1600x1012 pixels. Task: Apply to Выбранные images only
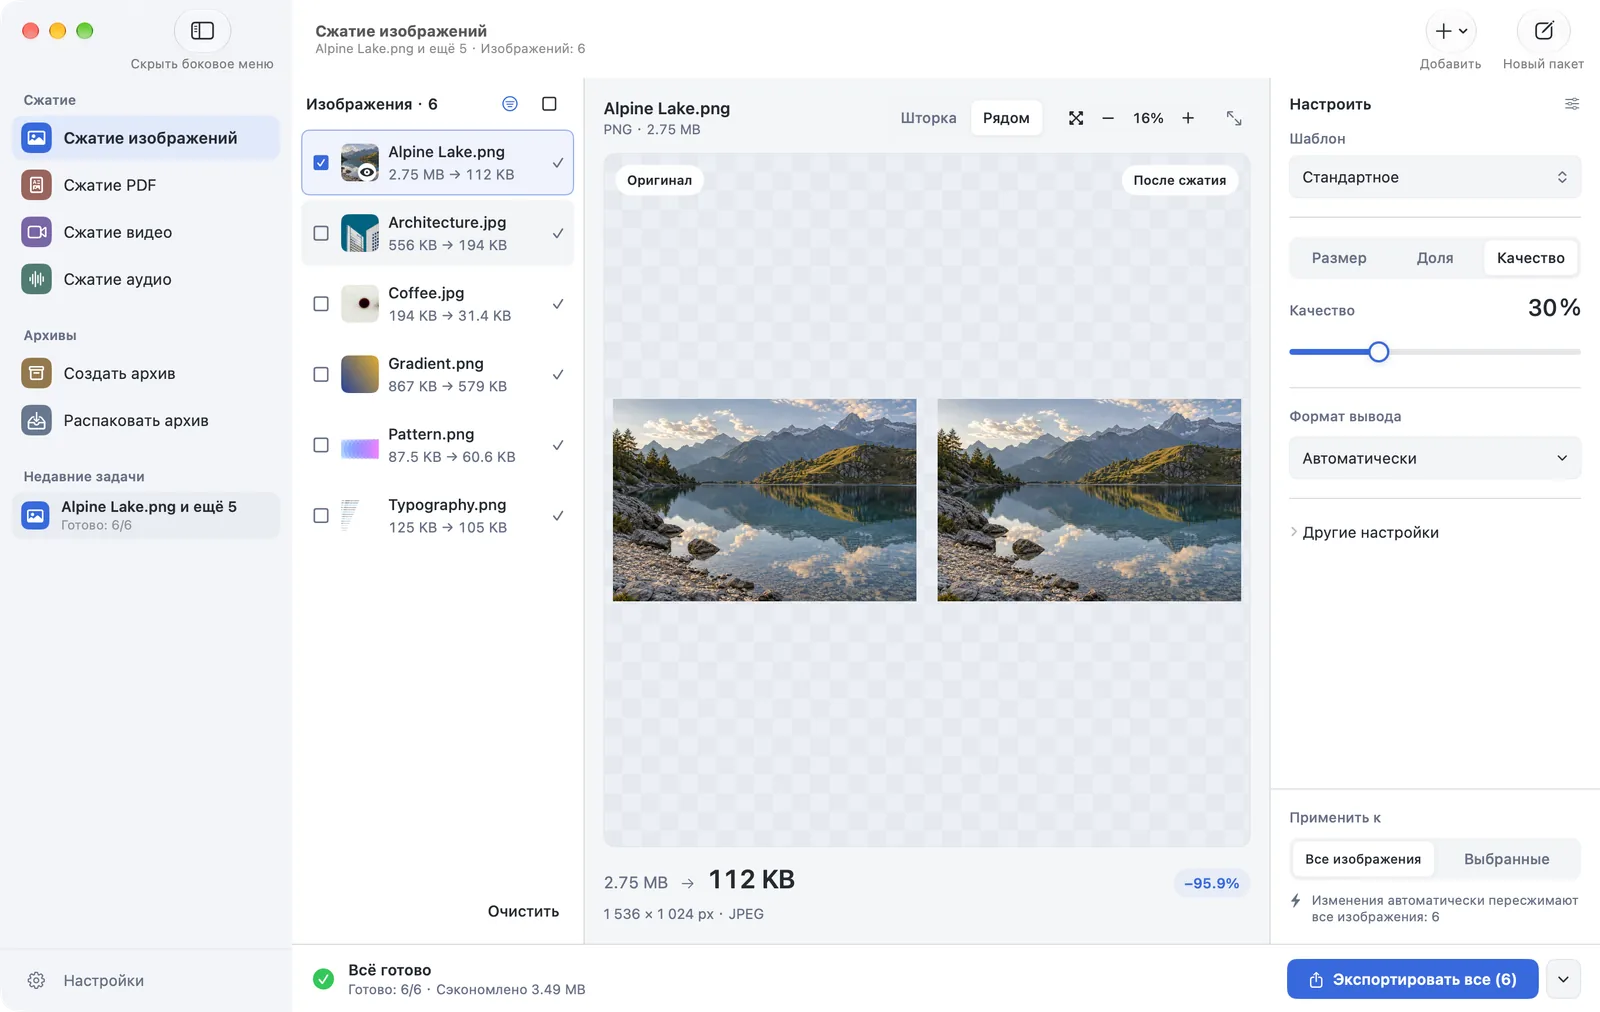(1506, 859)
